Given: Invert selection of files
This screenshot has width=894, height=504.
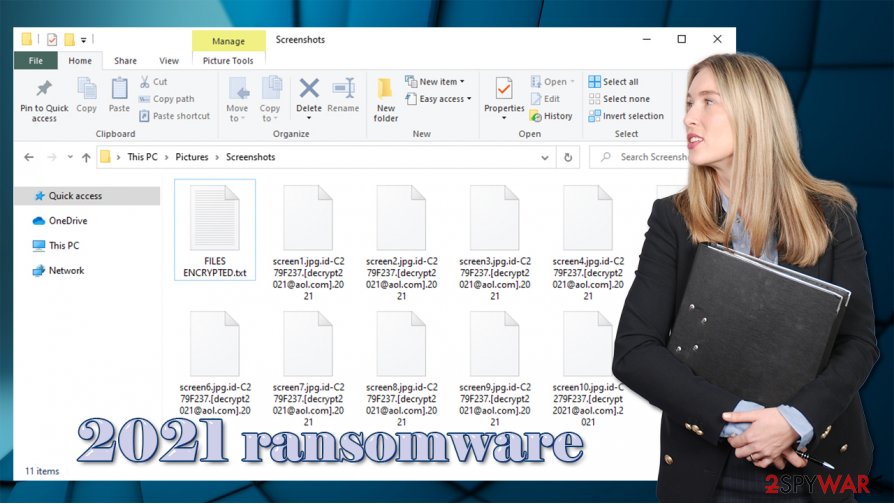Looking at the screenshot, I should point(626,116).
